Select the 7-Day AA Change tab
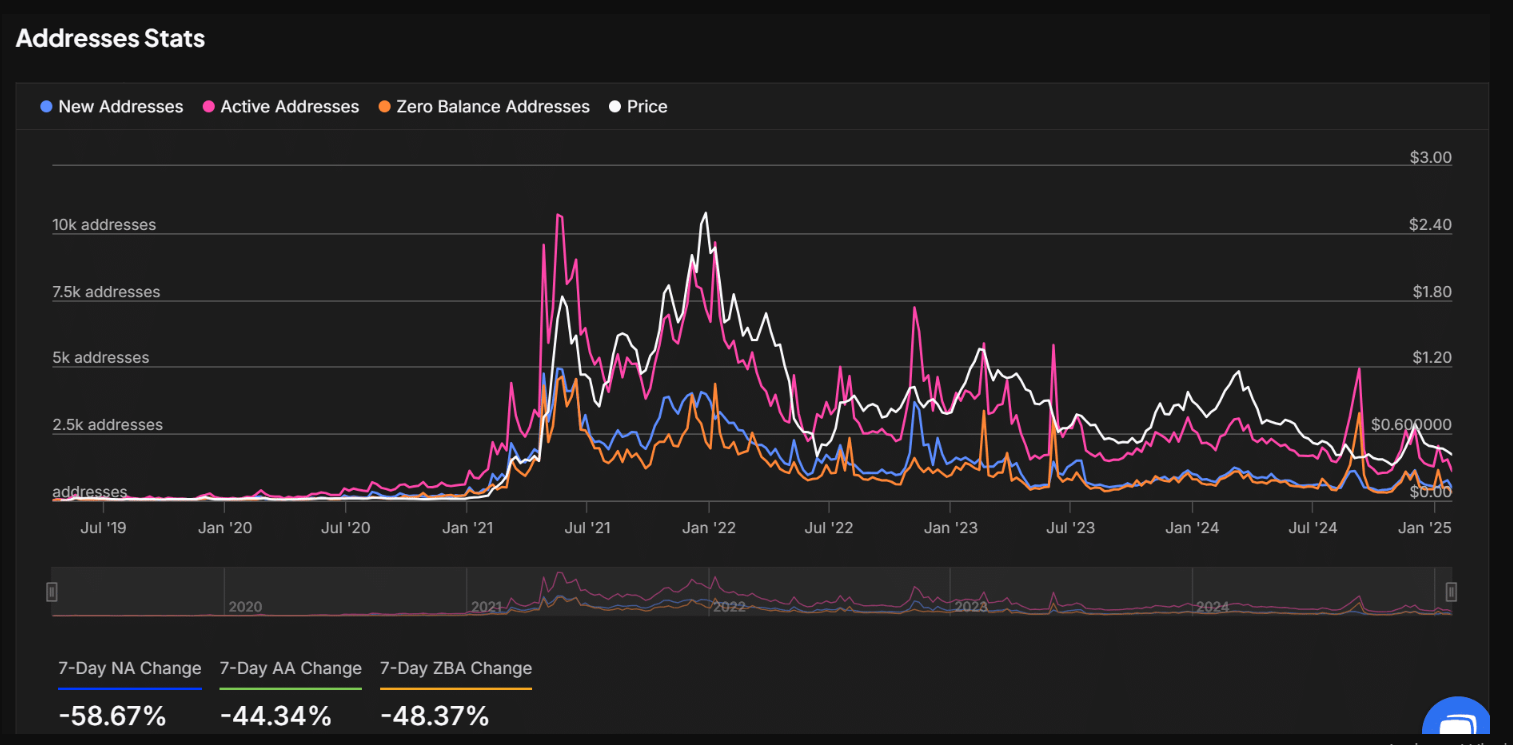1513x745 pixels. pos(290,668)
